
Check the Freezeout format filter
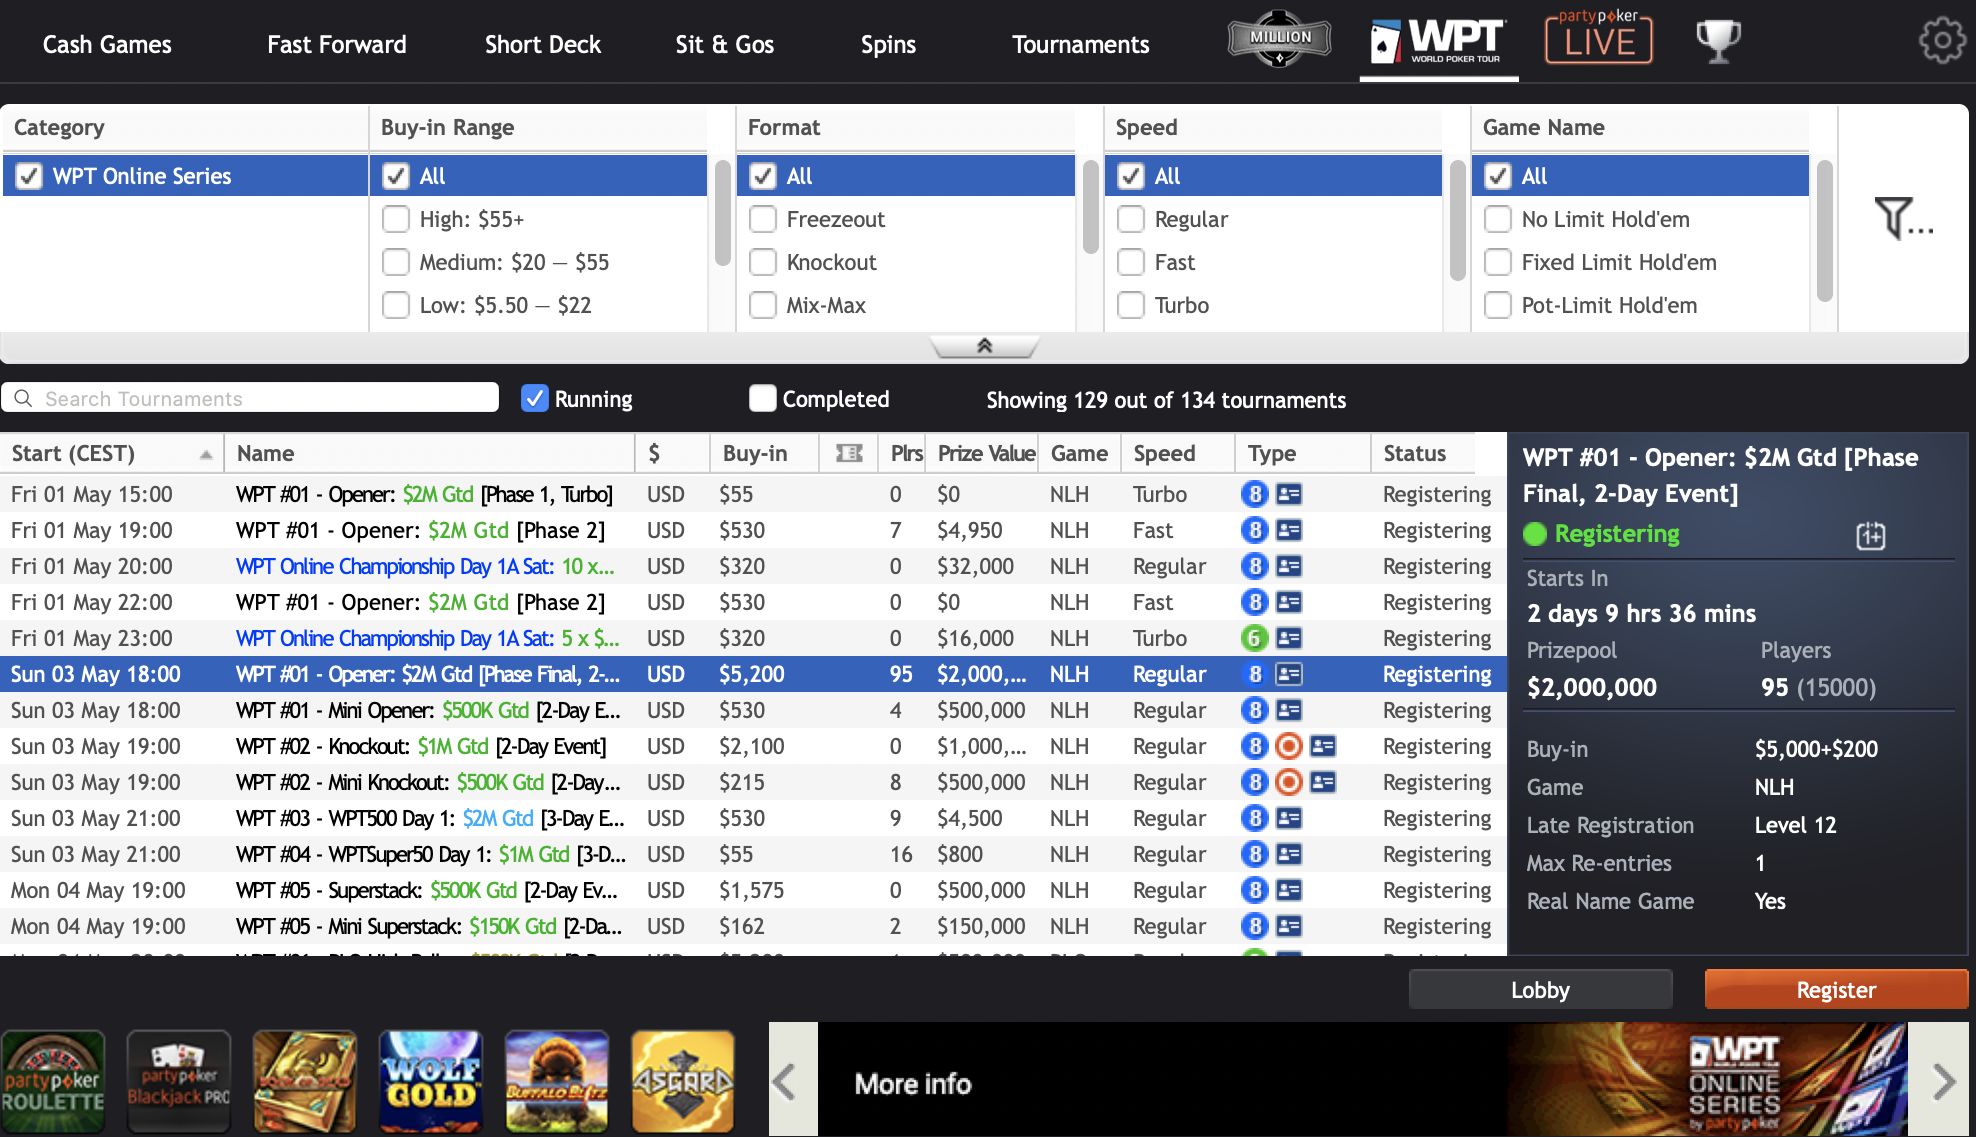tap(763, 219)
